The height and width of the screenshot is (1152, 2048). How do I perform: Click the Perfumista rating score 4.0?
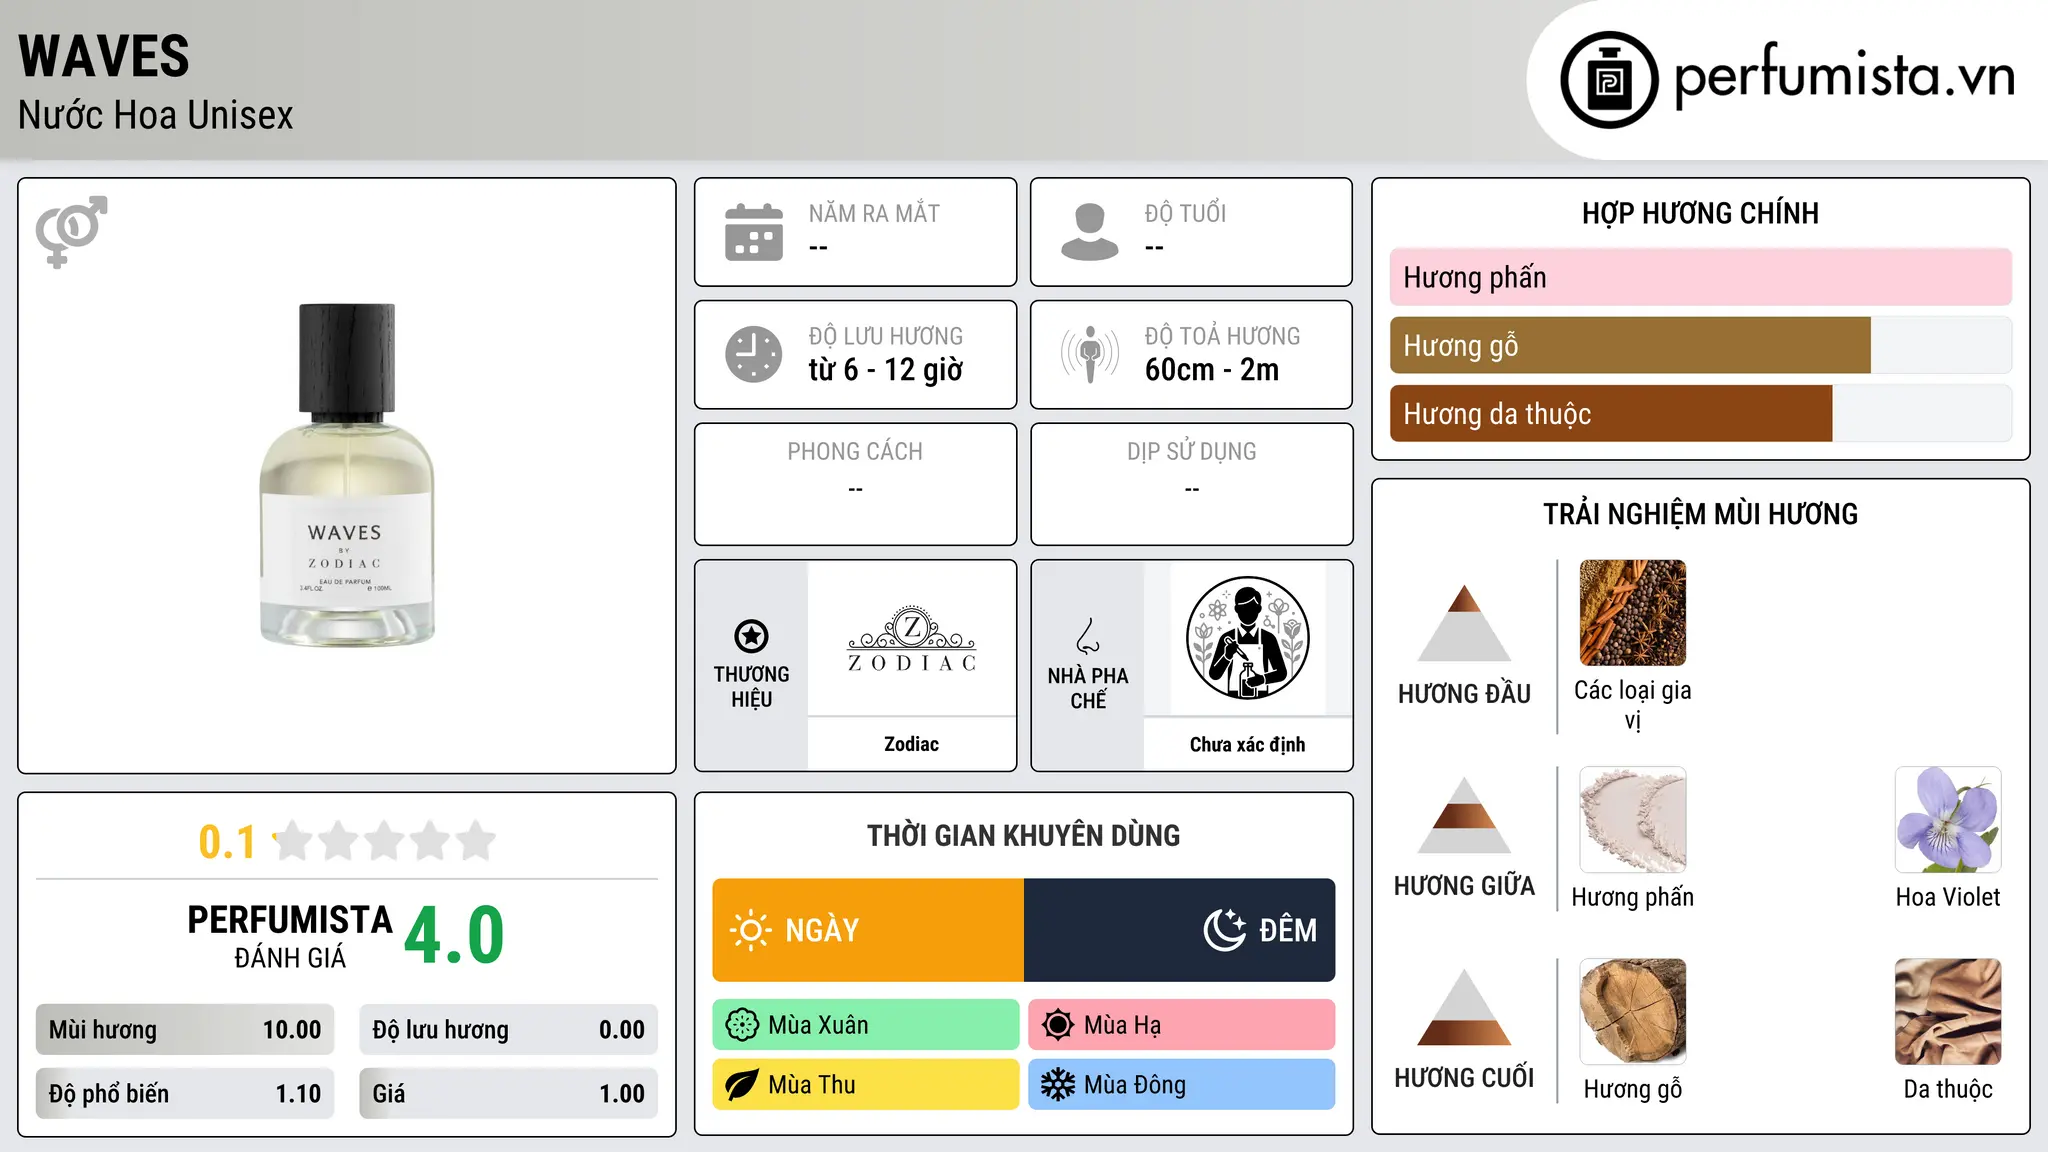pyautogui.click(x=455, y=936)
